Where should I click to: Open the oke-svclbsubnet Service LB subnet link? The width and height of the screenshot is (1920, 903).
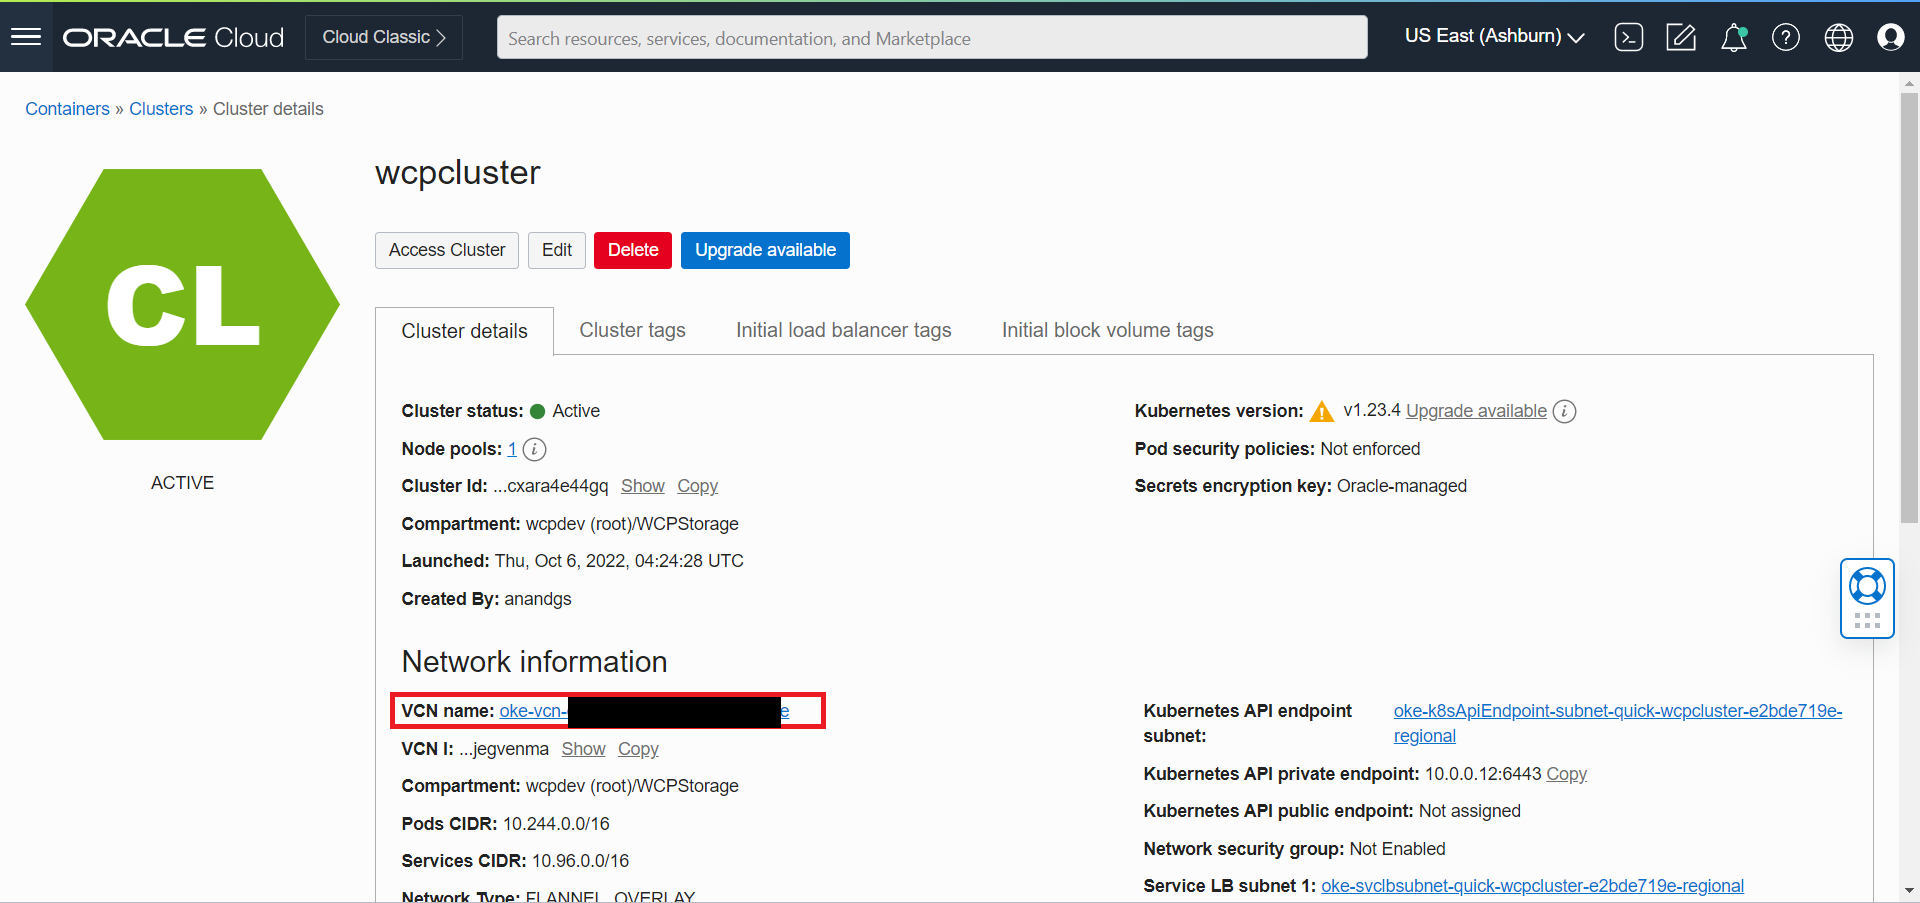pos(1532,886)
